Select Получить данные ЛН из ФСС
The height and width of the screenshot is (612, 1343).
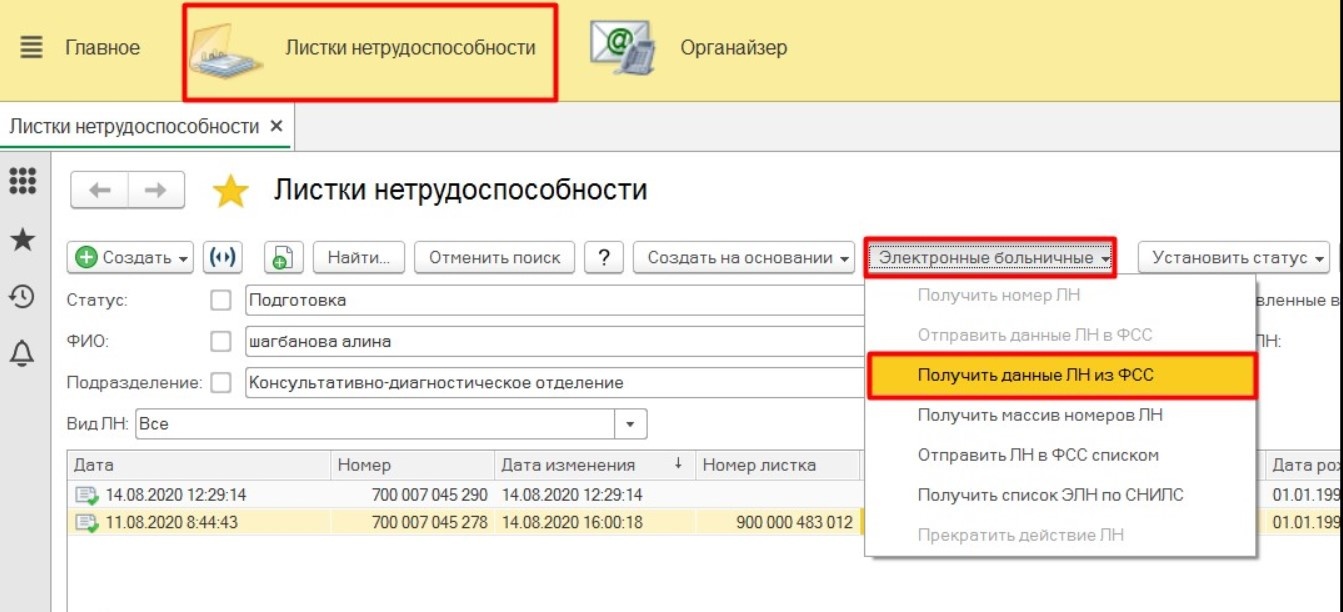tap(1036, 375)
